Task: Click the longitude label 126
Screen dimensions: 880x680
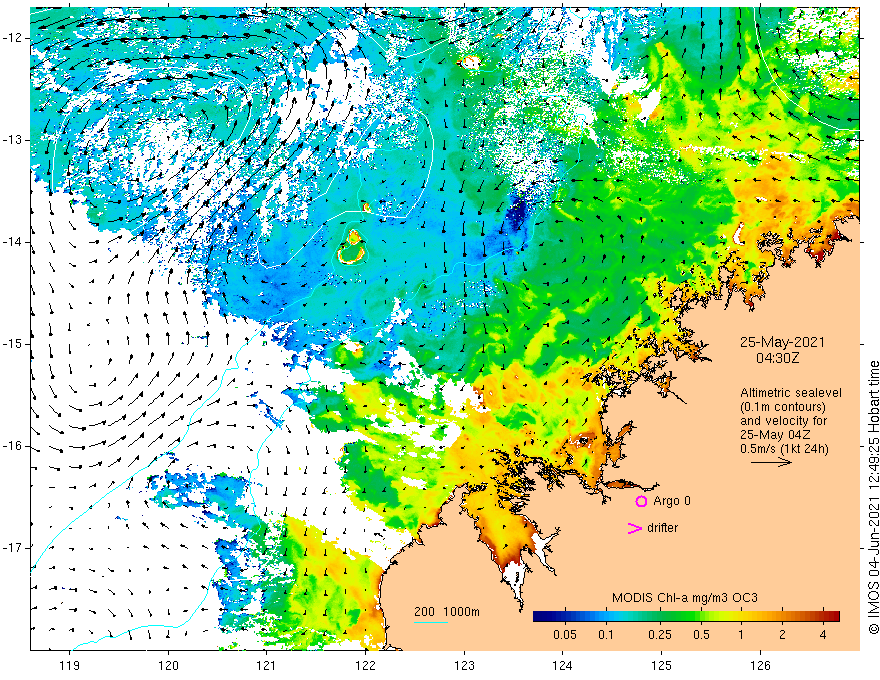Action: click(760, 666)
